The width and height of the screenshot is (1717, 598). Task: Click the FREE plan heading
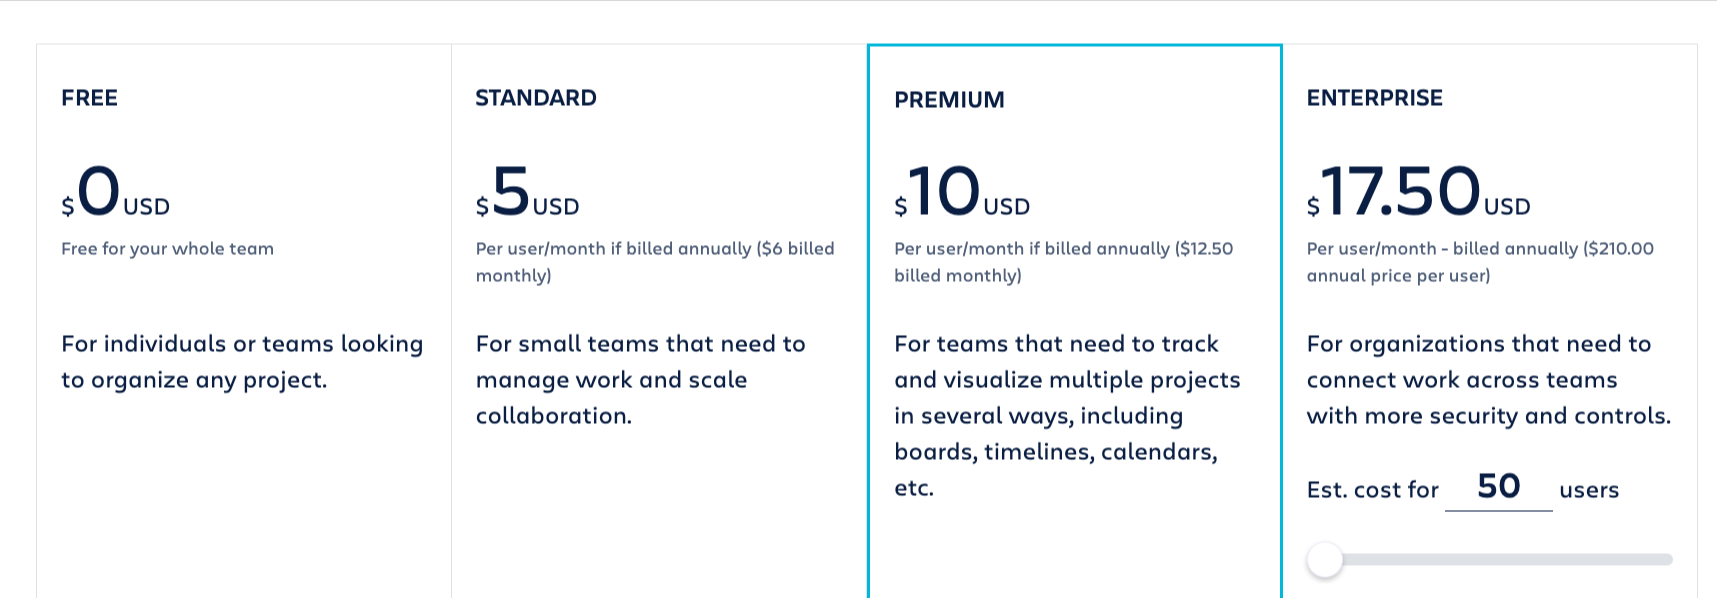click(89, 98)
